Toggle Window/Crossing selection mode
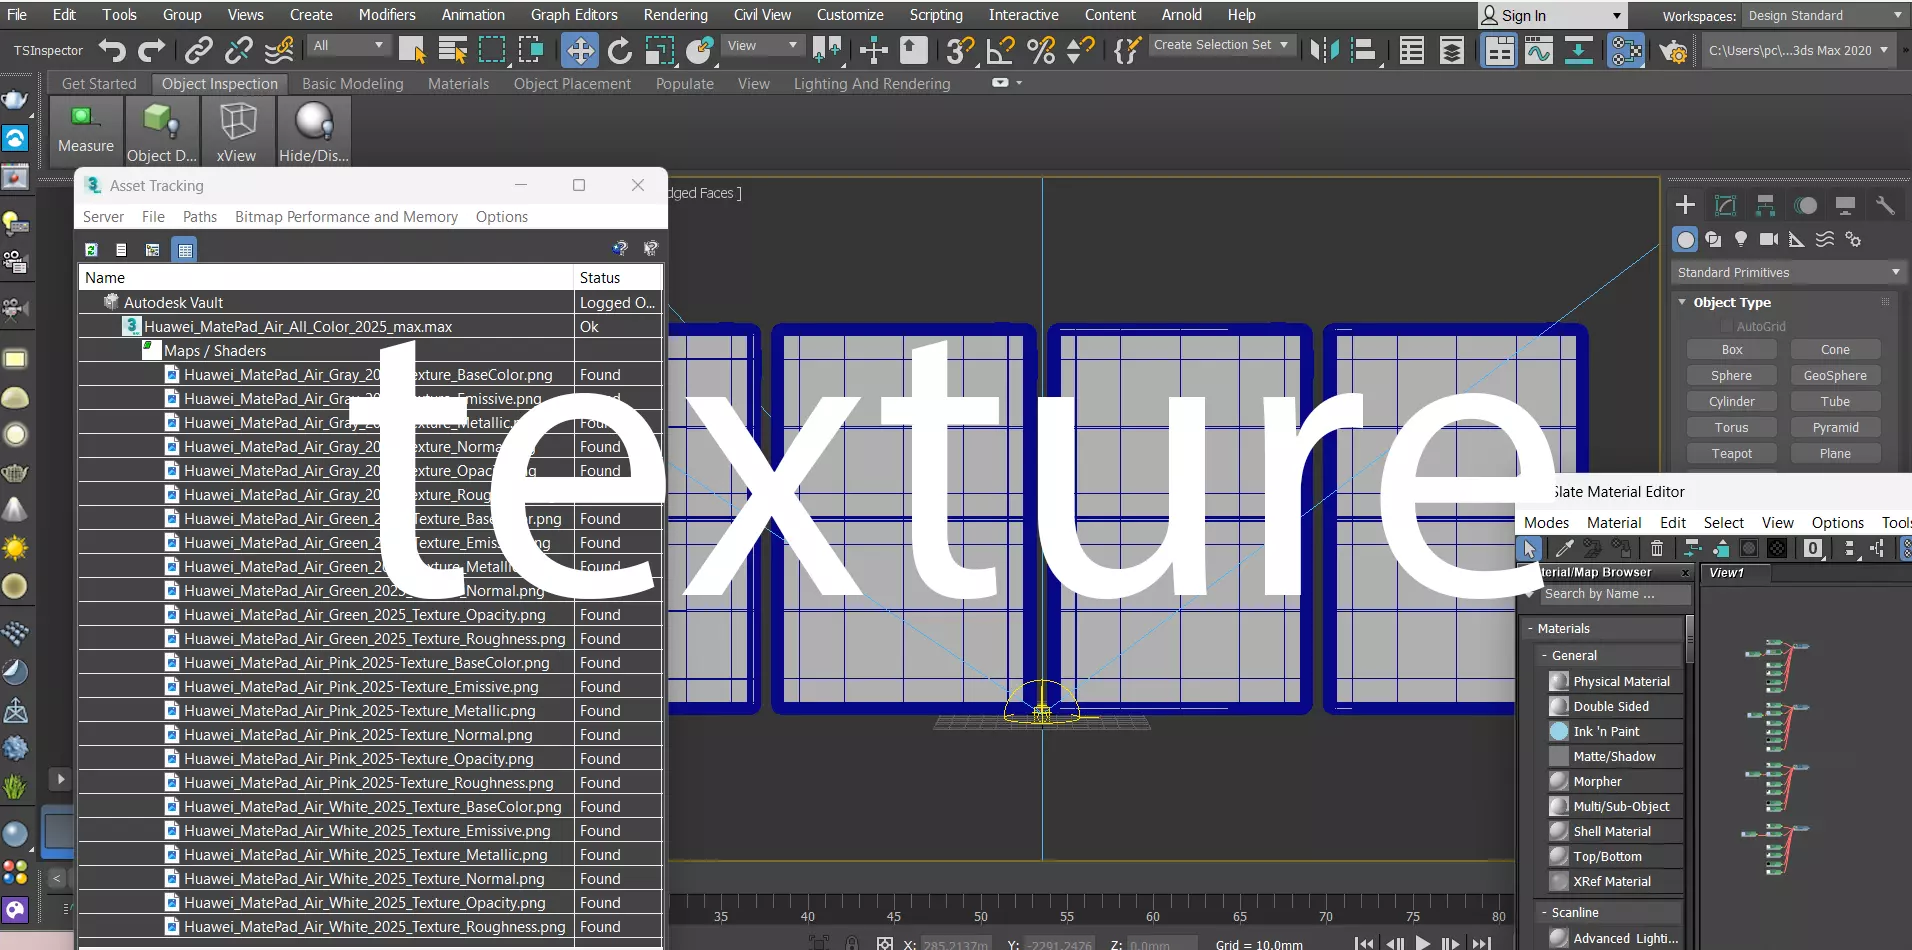 [x=531, y=50]
